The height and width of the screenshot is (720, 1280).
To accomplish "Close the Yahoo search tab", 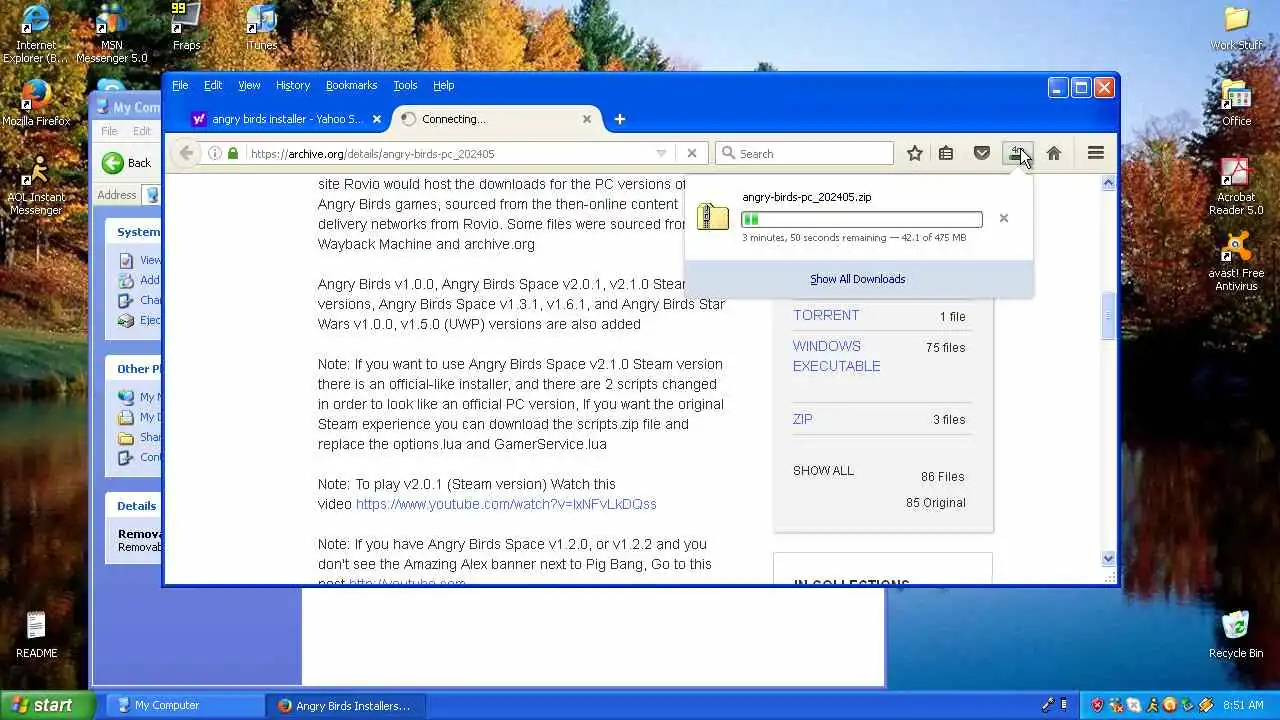I will point(376,119).
